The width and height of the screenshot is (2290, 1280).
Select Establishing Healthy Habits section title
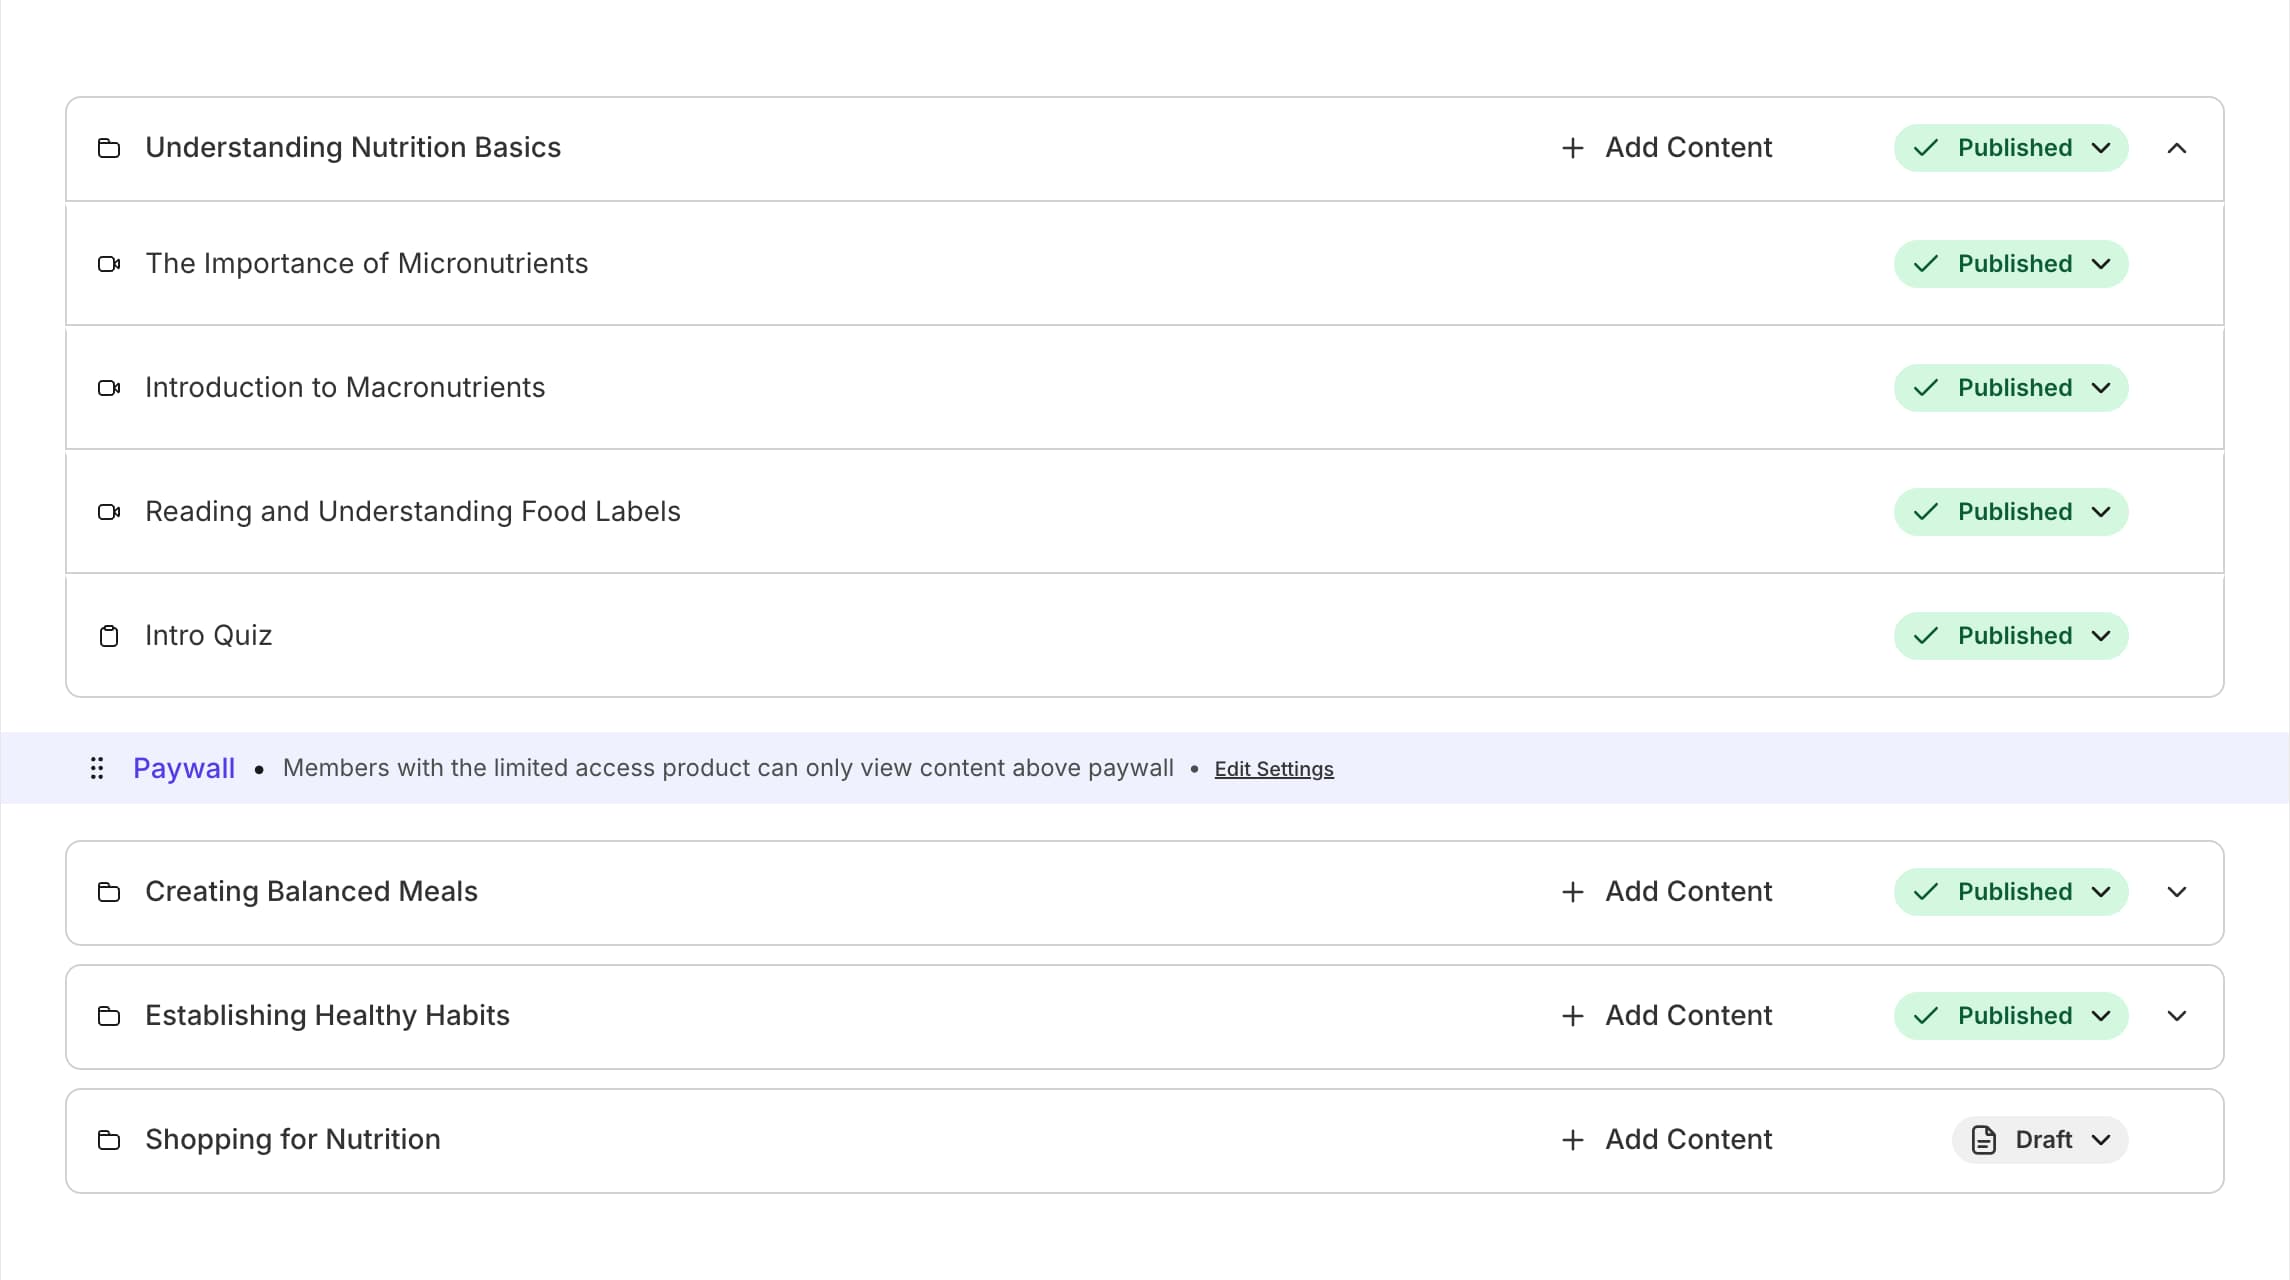(327, 1016)
